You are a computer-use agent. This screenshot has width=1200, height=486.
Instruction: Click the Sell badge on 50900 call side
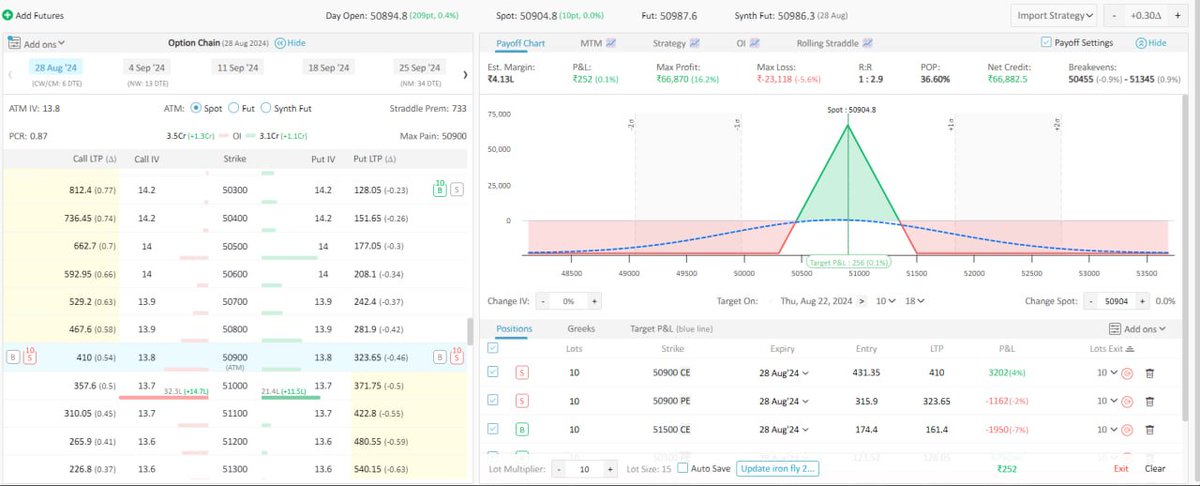point(30,355)
